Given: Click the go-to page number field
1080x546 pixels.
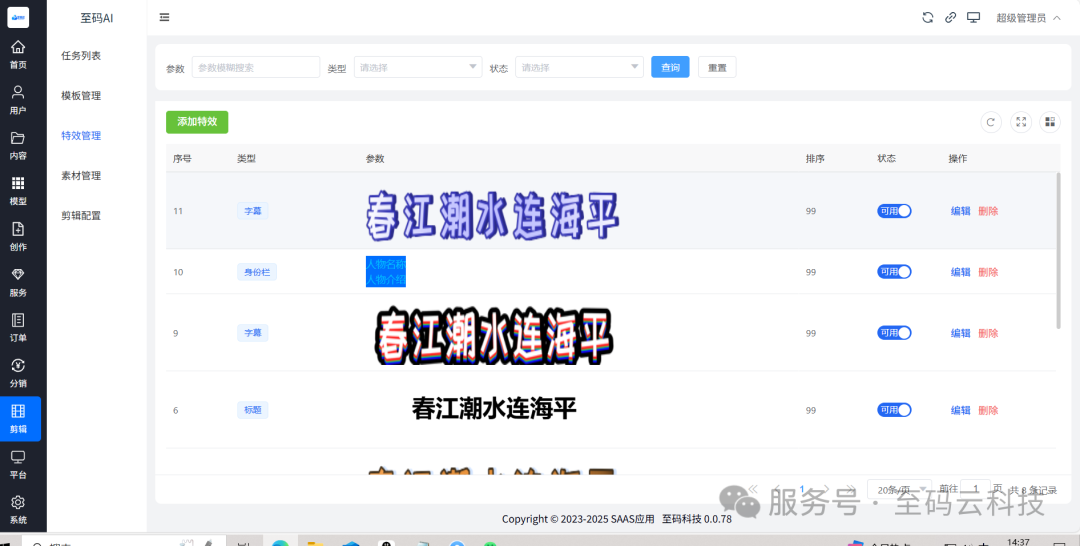Looking at the screenshot, I should tap(975, 490).
